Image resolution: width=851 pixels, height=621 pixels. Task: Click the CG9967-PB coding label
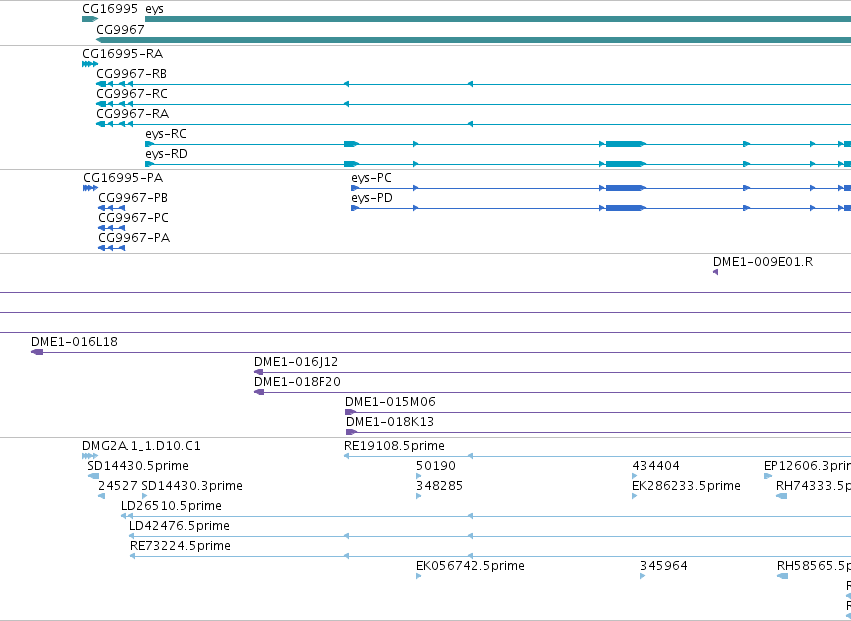coord(133,198)
